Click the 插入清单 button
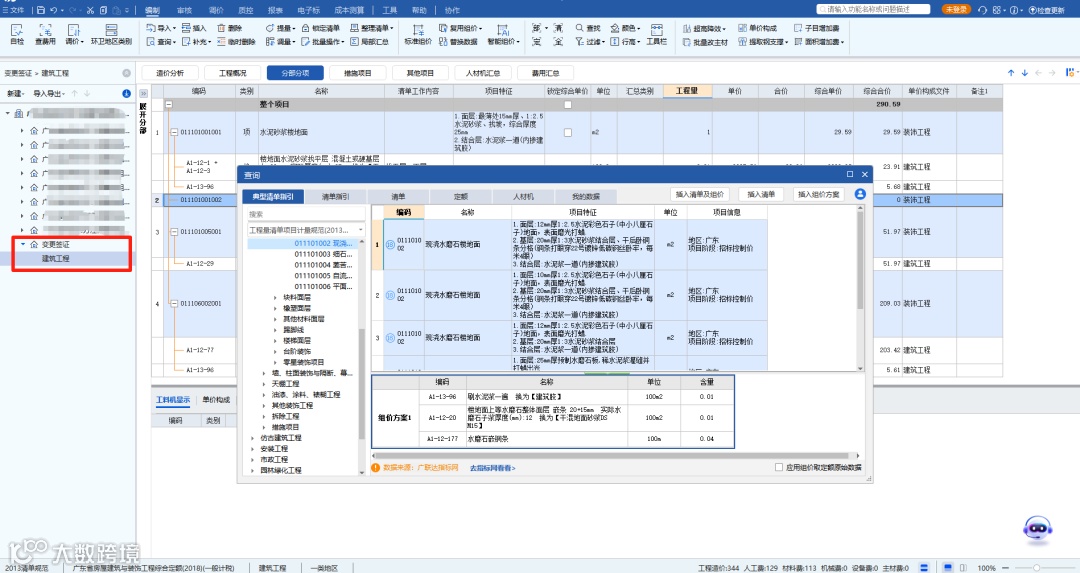The image size is (1080, 573). [x=761, y=194]
